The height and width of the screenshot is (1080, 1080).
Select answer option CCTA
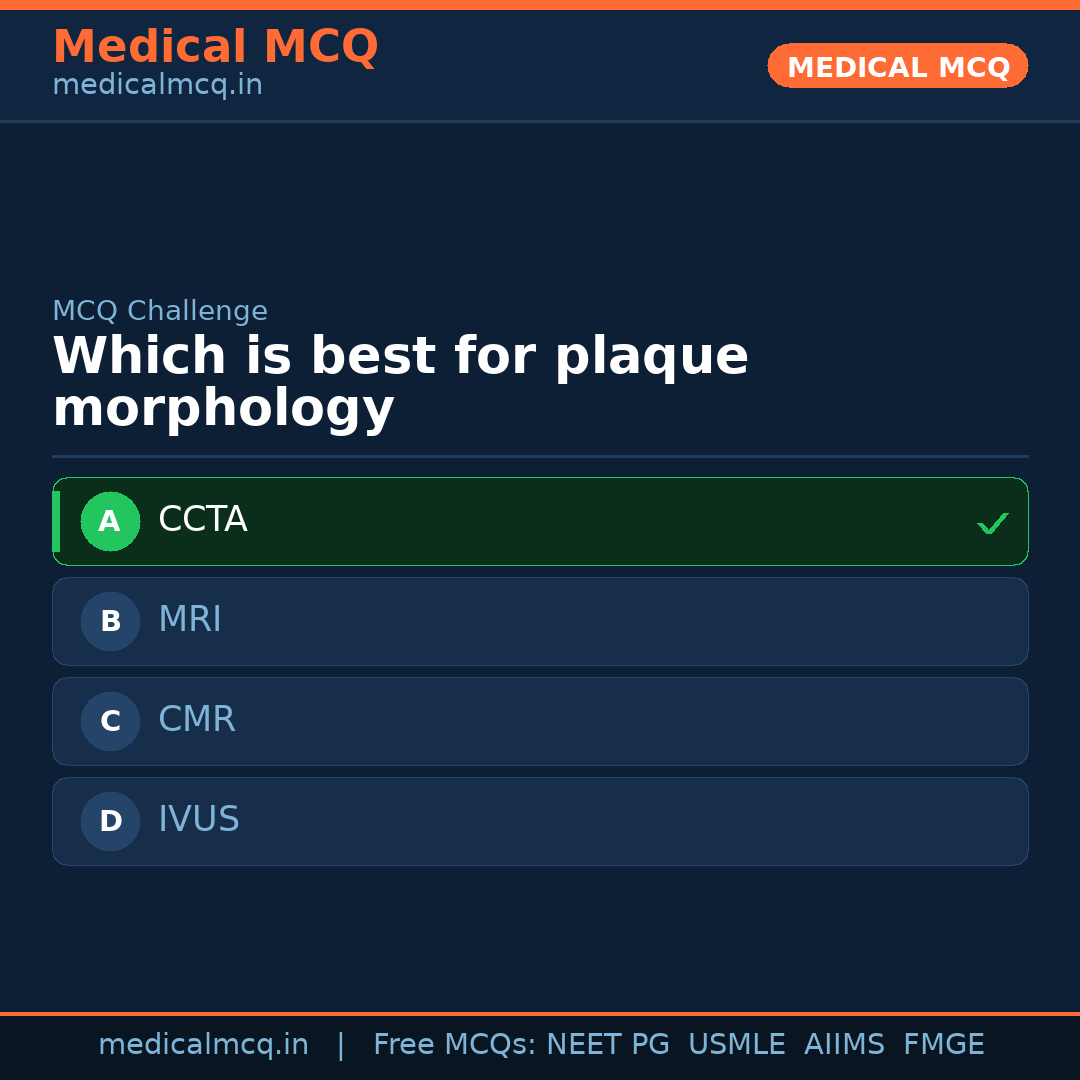pos(540,521)
